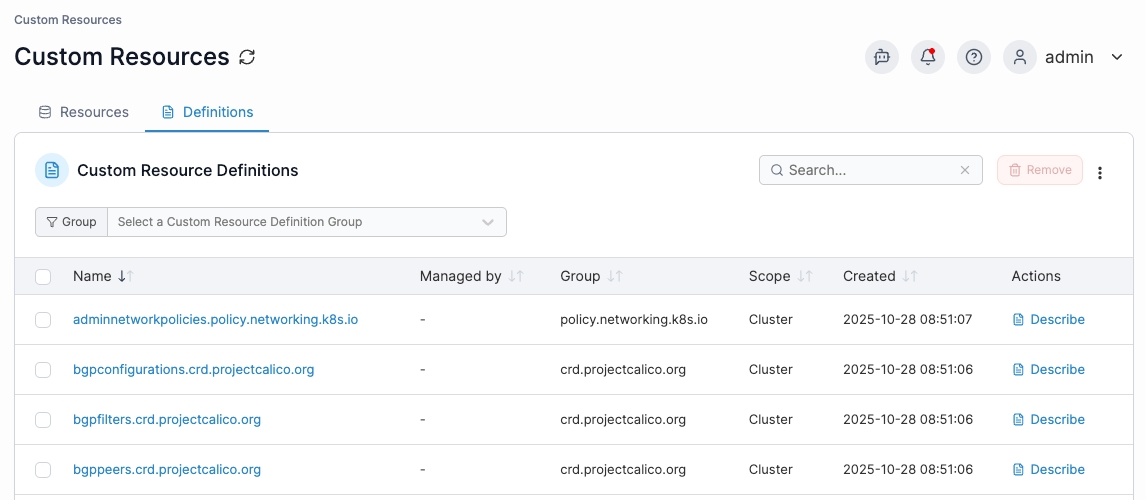
Task: Click Describe for bgppeers.crd.projectcalico.org
Action: coord(1048,469)
